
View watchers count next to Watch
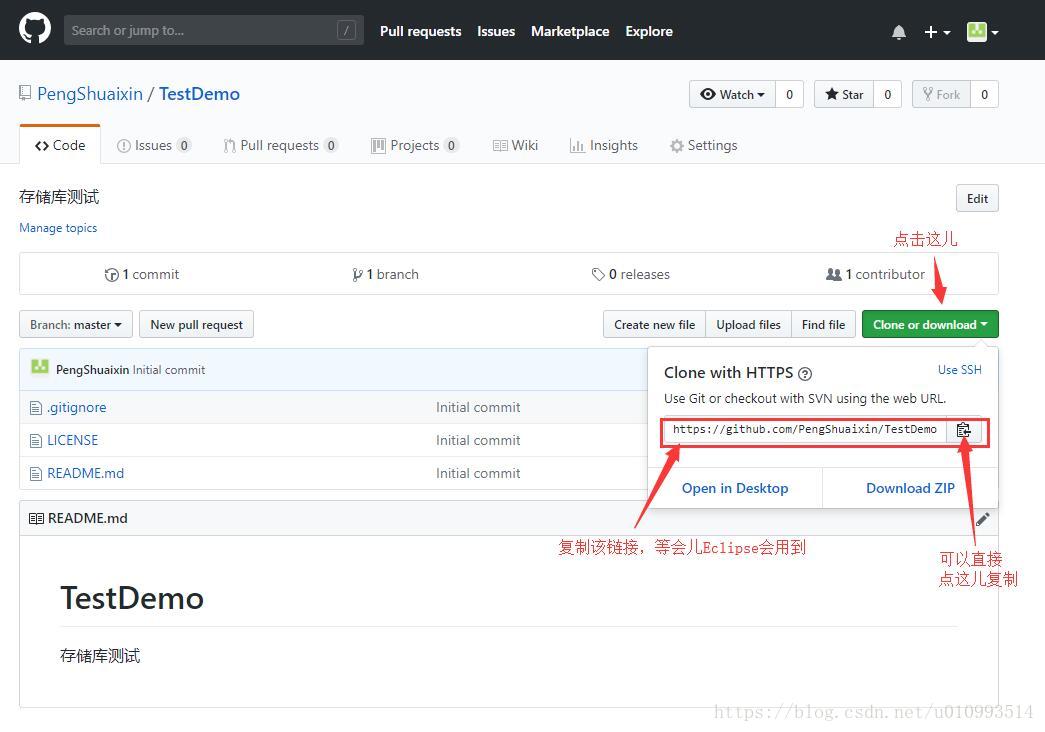pyautogui.click(x=789, y=95)
